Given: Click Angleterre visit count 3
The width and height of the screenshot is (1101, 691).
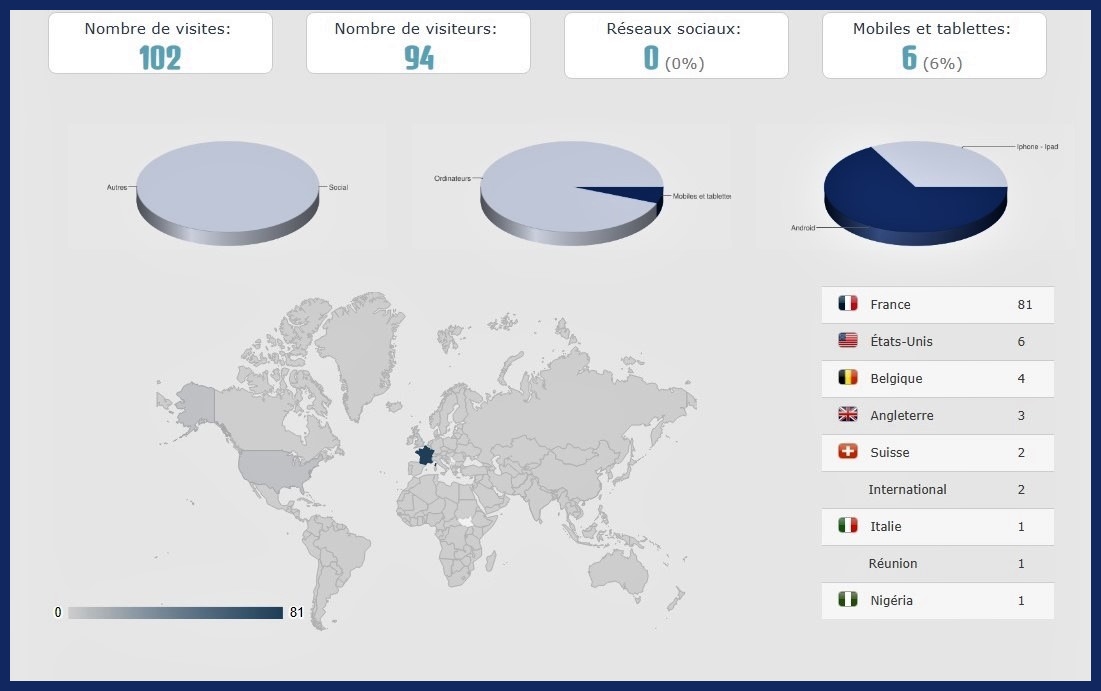Looking at the screenshot, I should pos(1021,416).
